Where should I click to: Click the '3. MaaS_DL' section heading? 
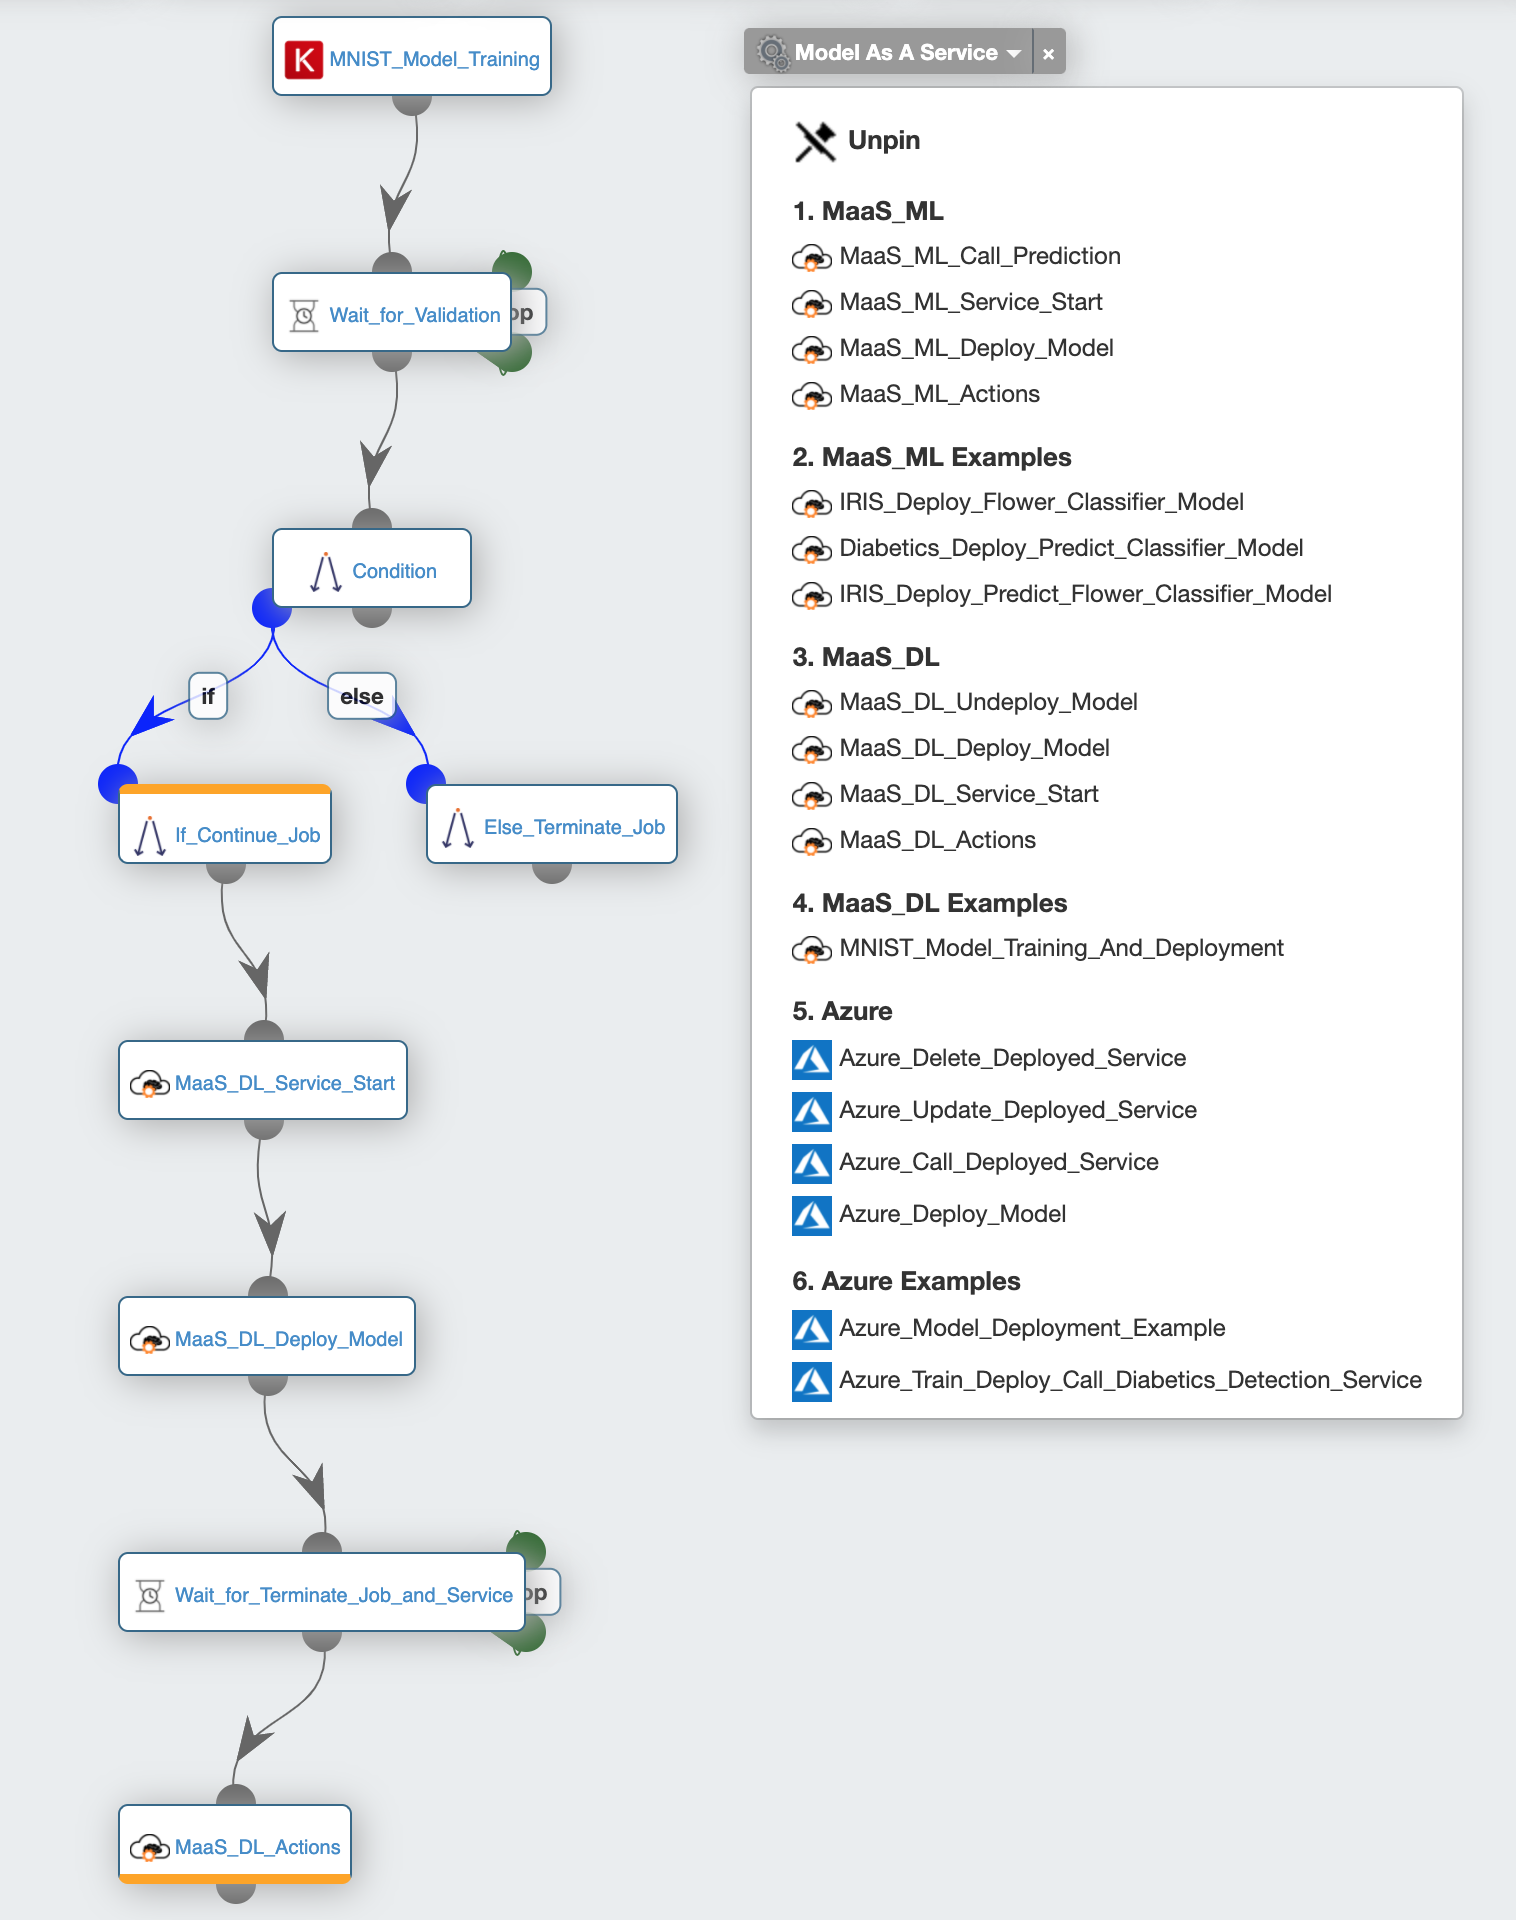tap(866, 658)
